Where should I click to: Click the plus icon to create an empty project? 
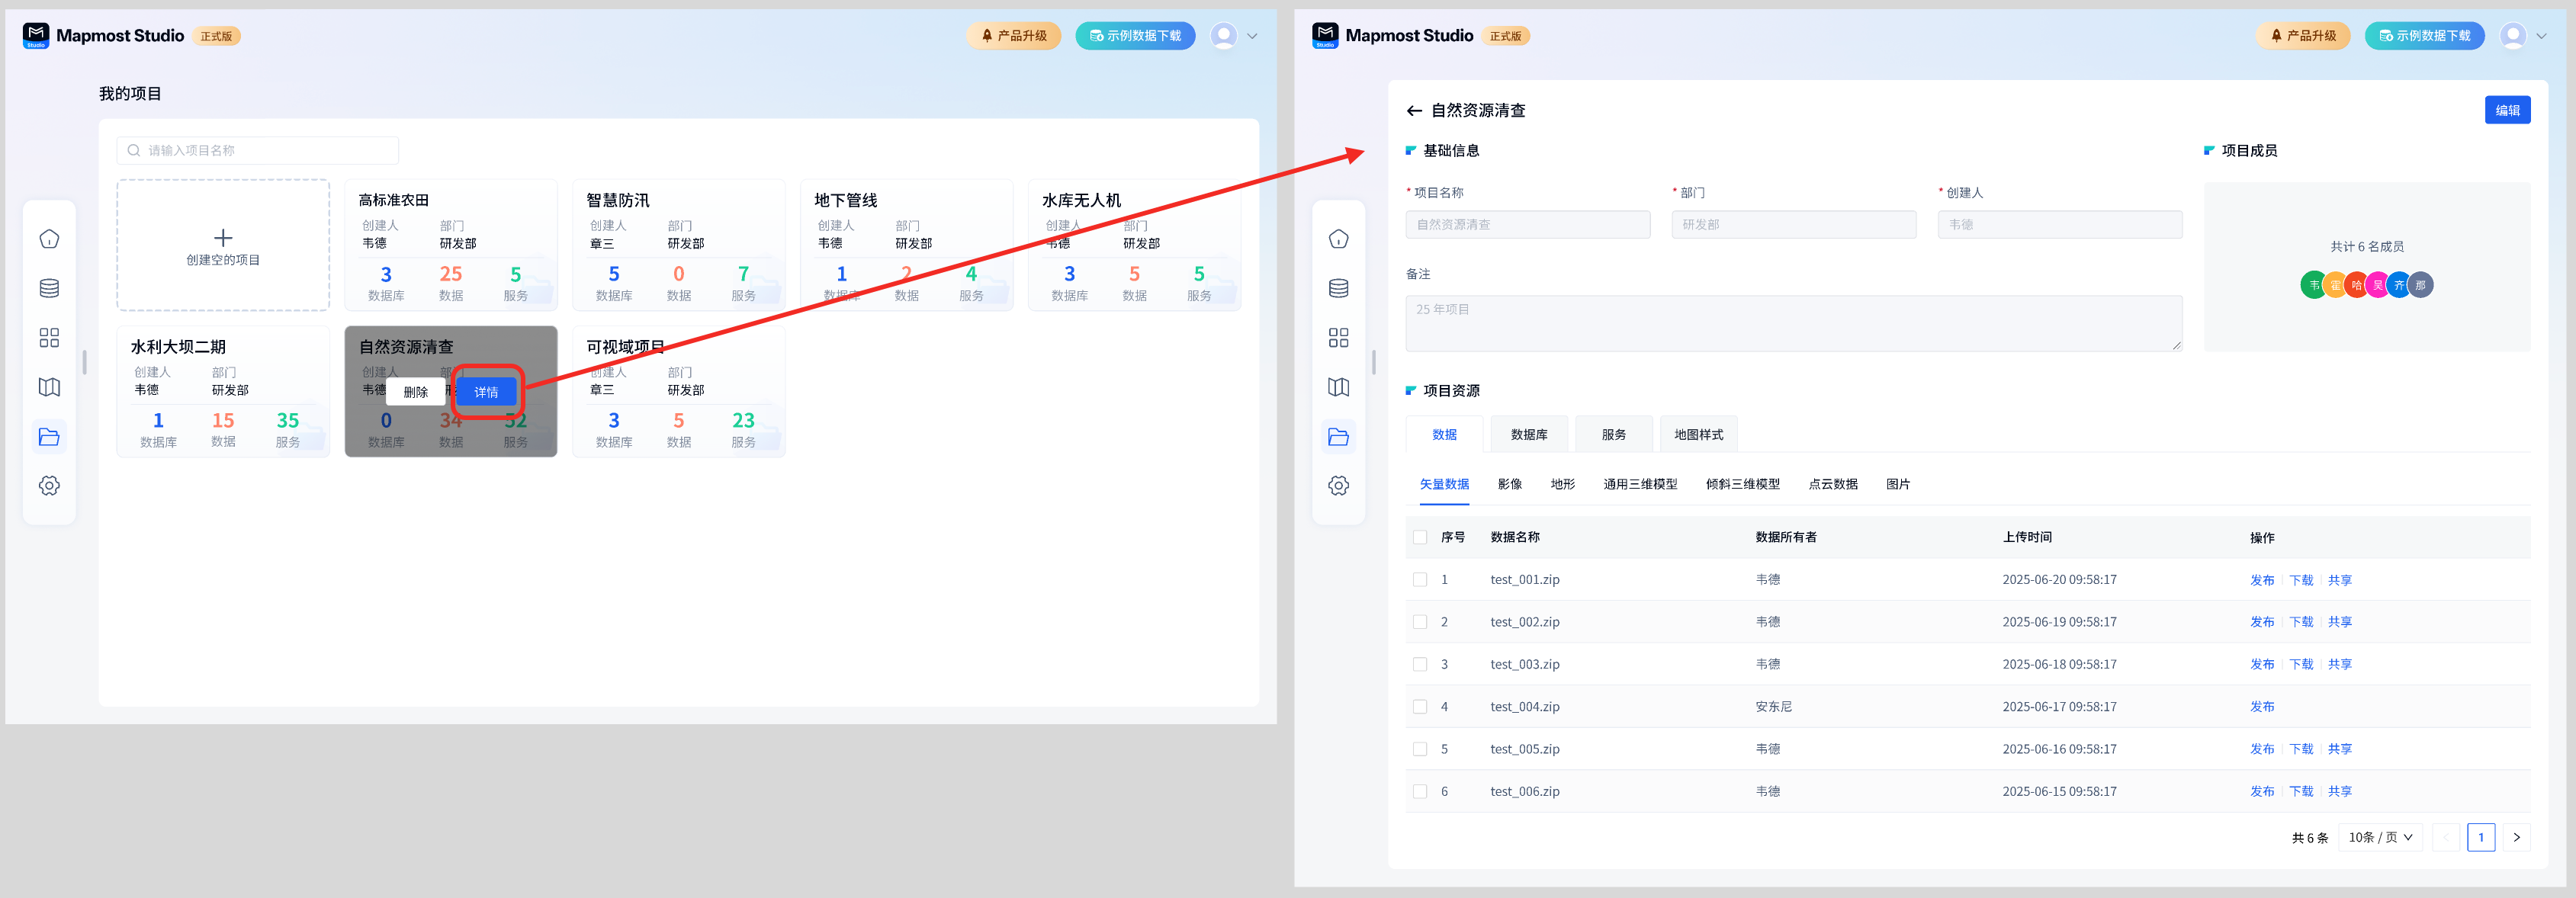coord(223,238)
